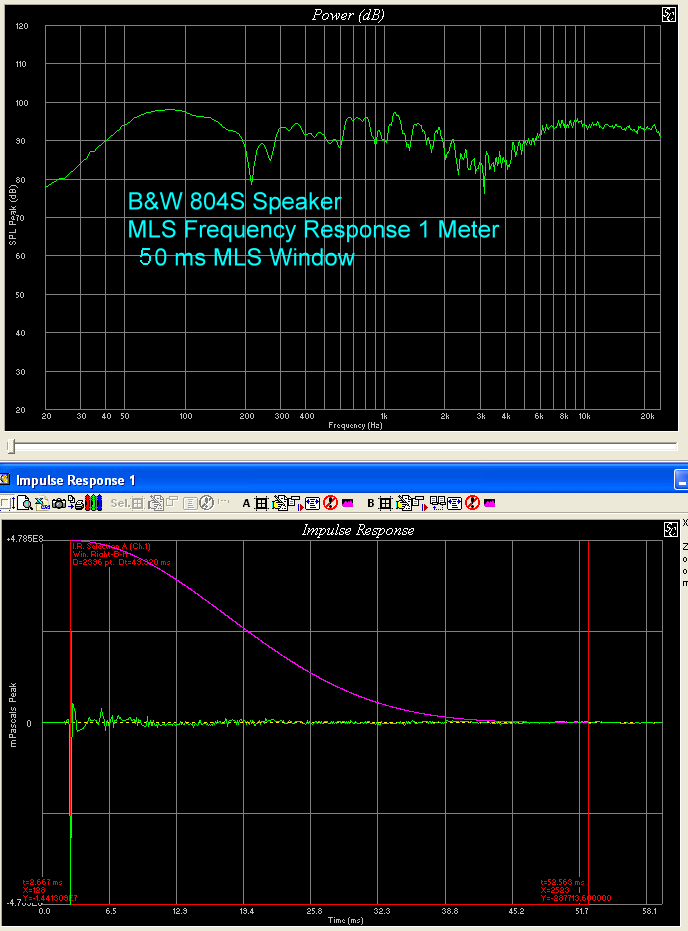Open the colored bars icon
Viewport: 688px width, 931px height.
[x=93, y=504]
